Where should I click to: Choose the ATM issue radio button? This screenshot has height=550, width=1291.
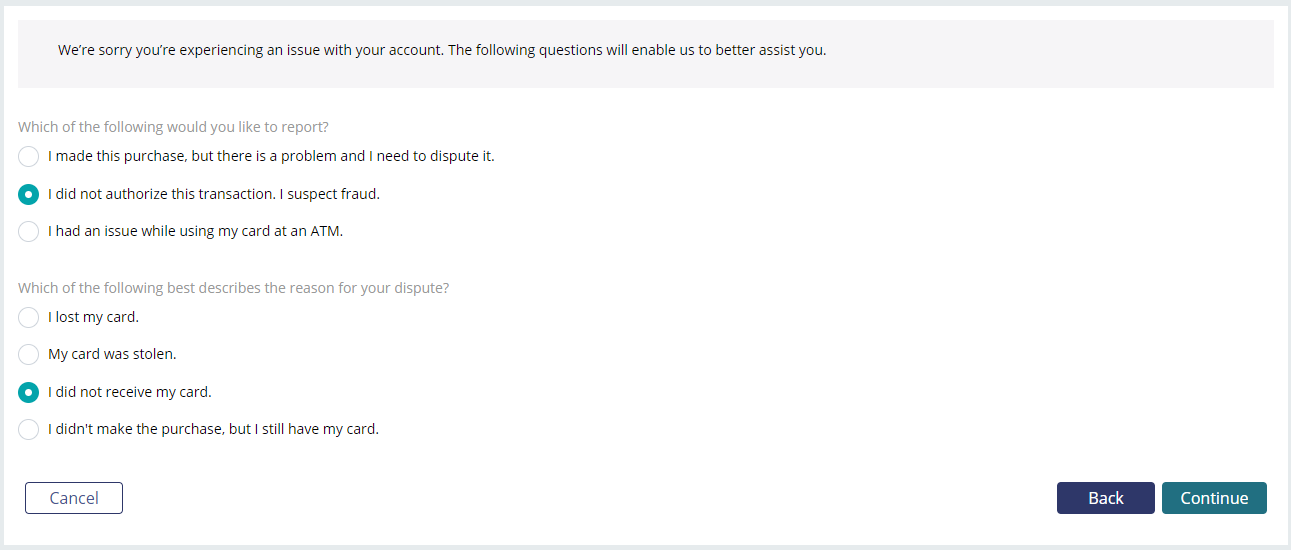pyautogui.click(x=29, y=231)
